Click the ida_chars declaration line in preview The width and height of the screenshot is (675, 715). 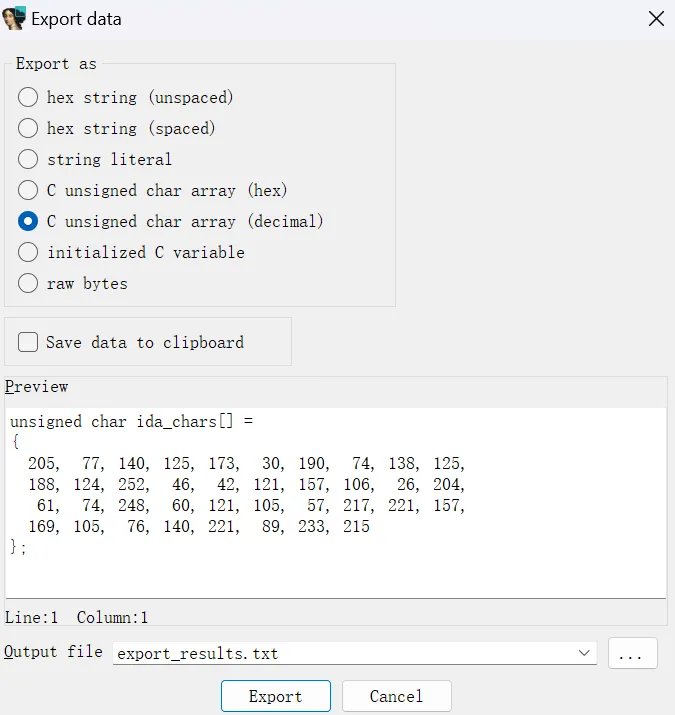131,422
